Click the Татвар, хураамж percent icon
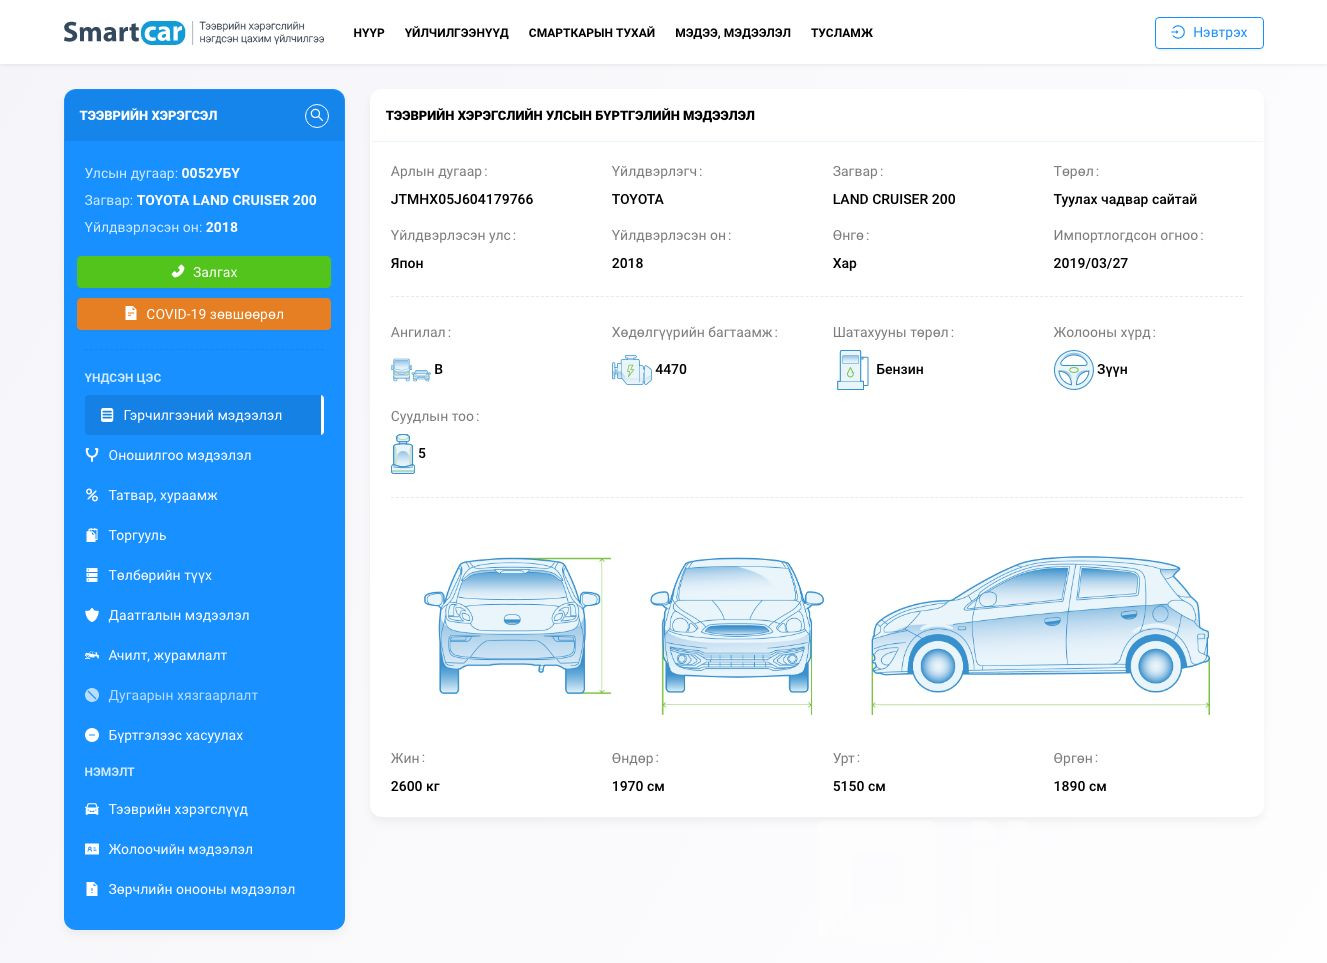 [92, 495]
